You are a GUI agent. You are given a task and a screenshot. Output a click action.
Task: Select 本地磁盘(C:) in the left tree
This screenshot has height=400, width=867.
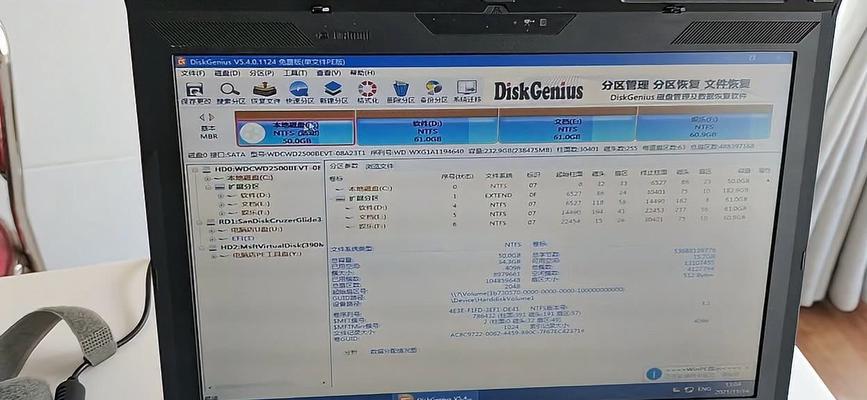248,178
